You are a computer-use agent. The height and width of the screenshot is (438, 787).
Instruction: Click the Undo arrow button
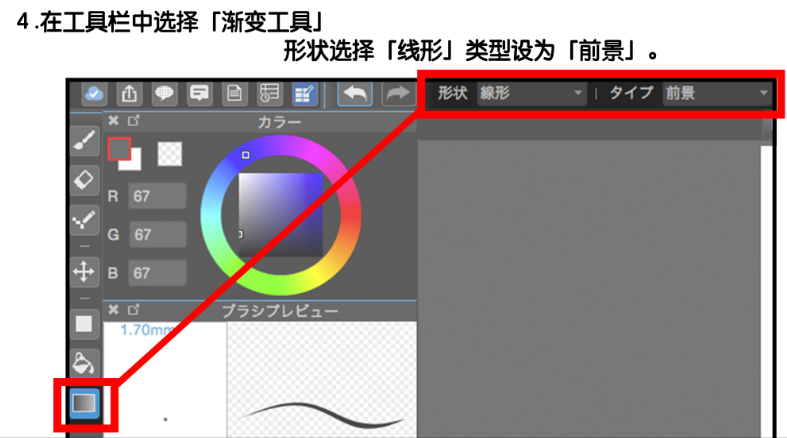coord(355,93)
